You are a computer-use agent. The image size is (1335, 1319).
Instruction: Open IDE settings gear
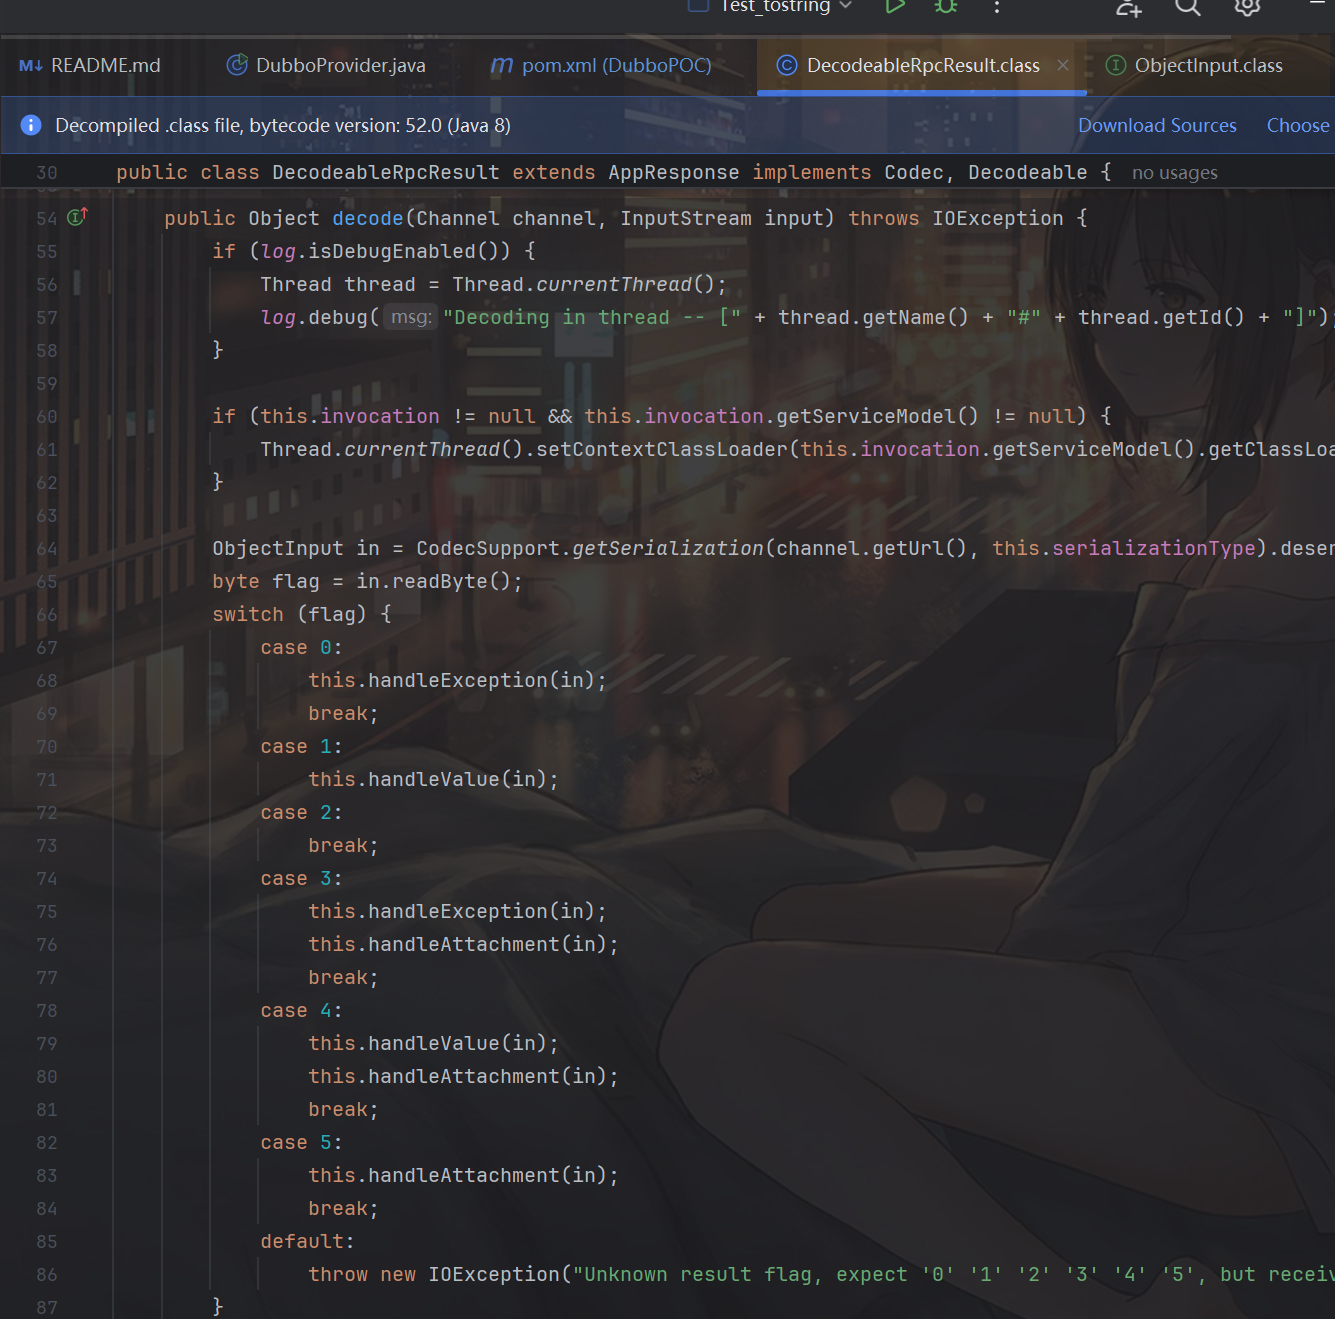(1246, 7)
